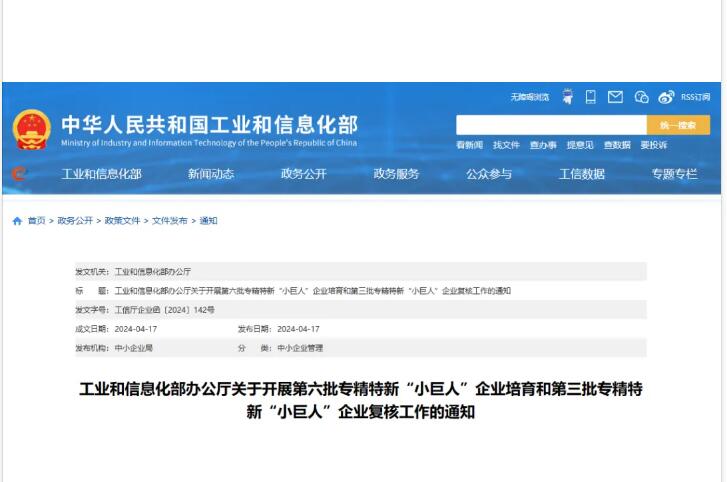Open 新闻动态 navigation menu
Image resolution: width=727 pixels, height=482 pixels.
click(211, 174)
